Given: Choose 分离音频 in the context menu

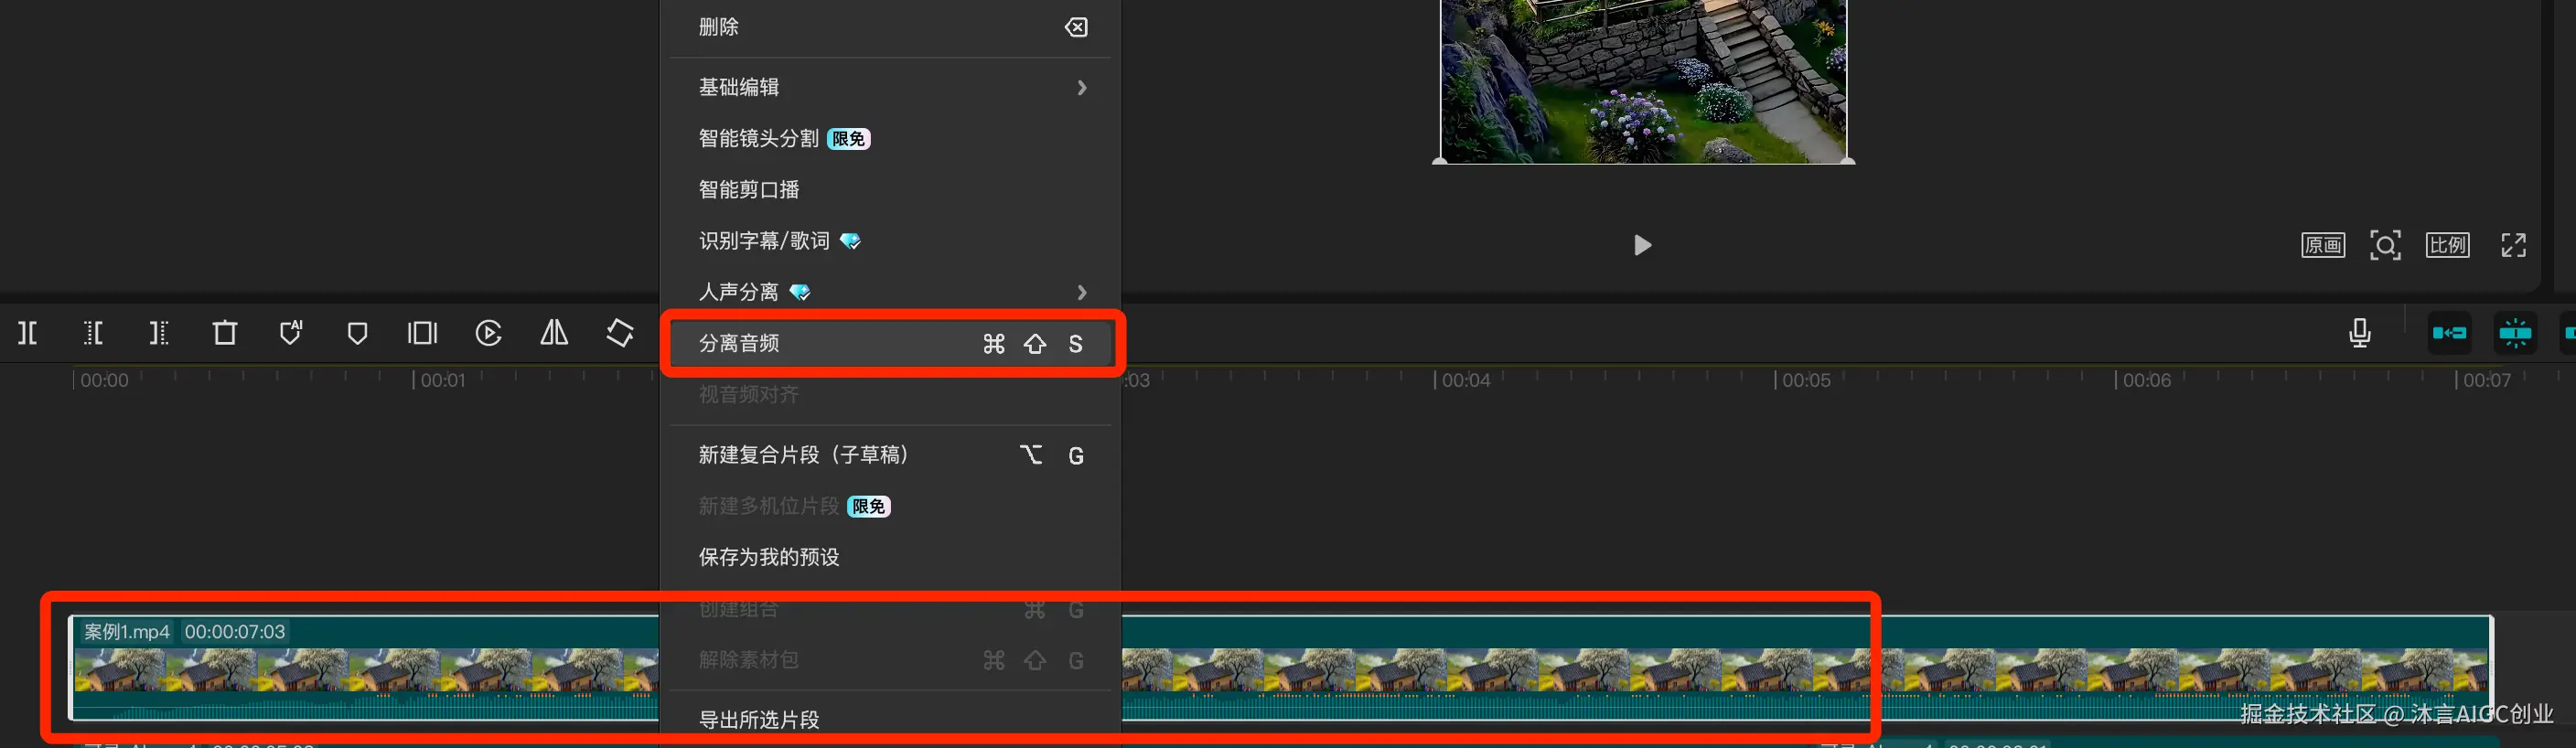Looking at the screenshot, I should click(x=890, y=343).
